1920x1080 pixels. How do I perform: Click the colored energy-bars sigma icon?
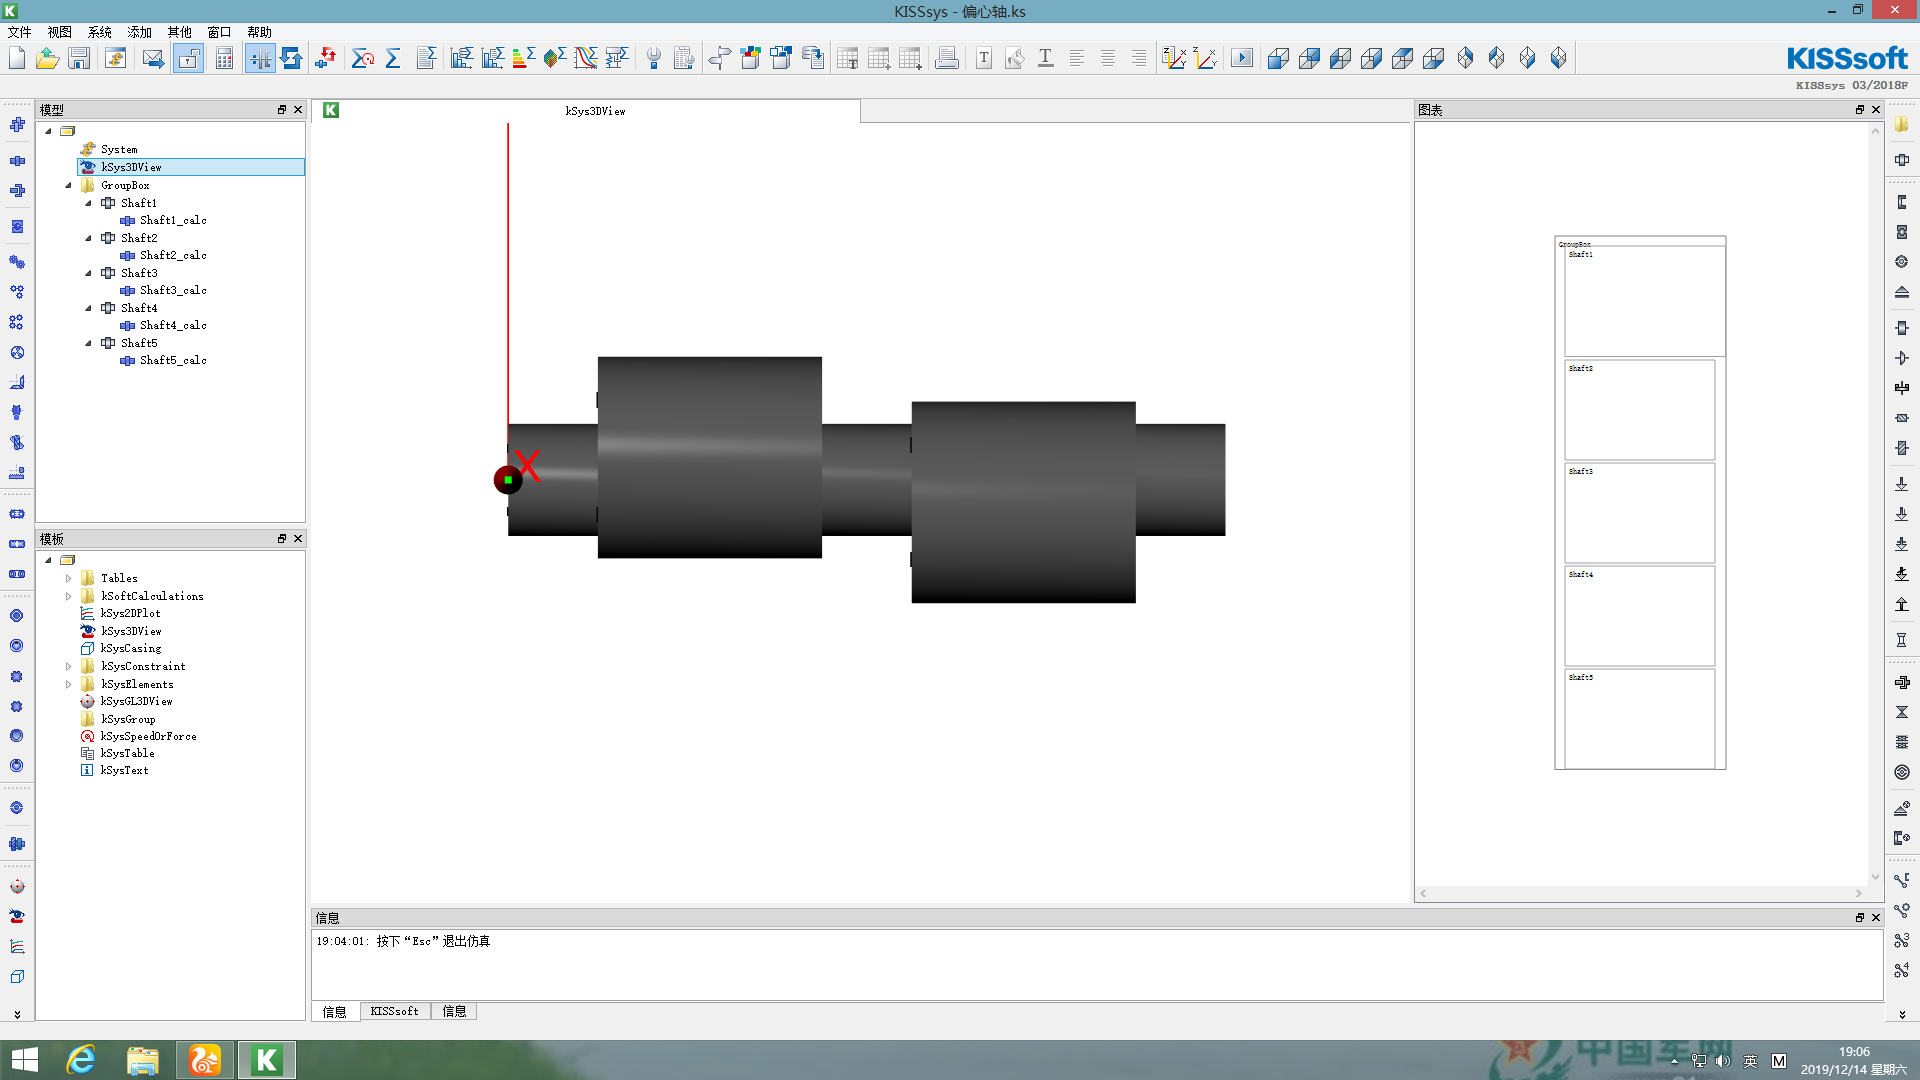(523, 58)
